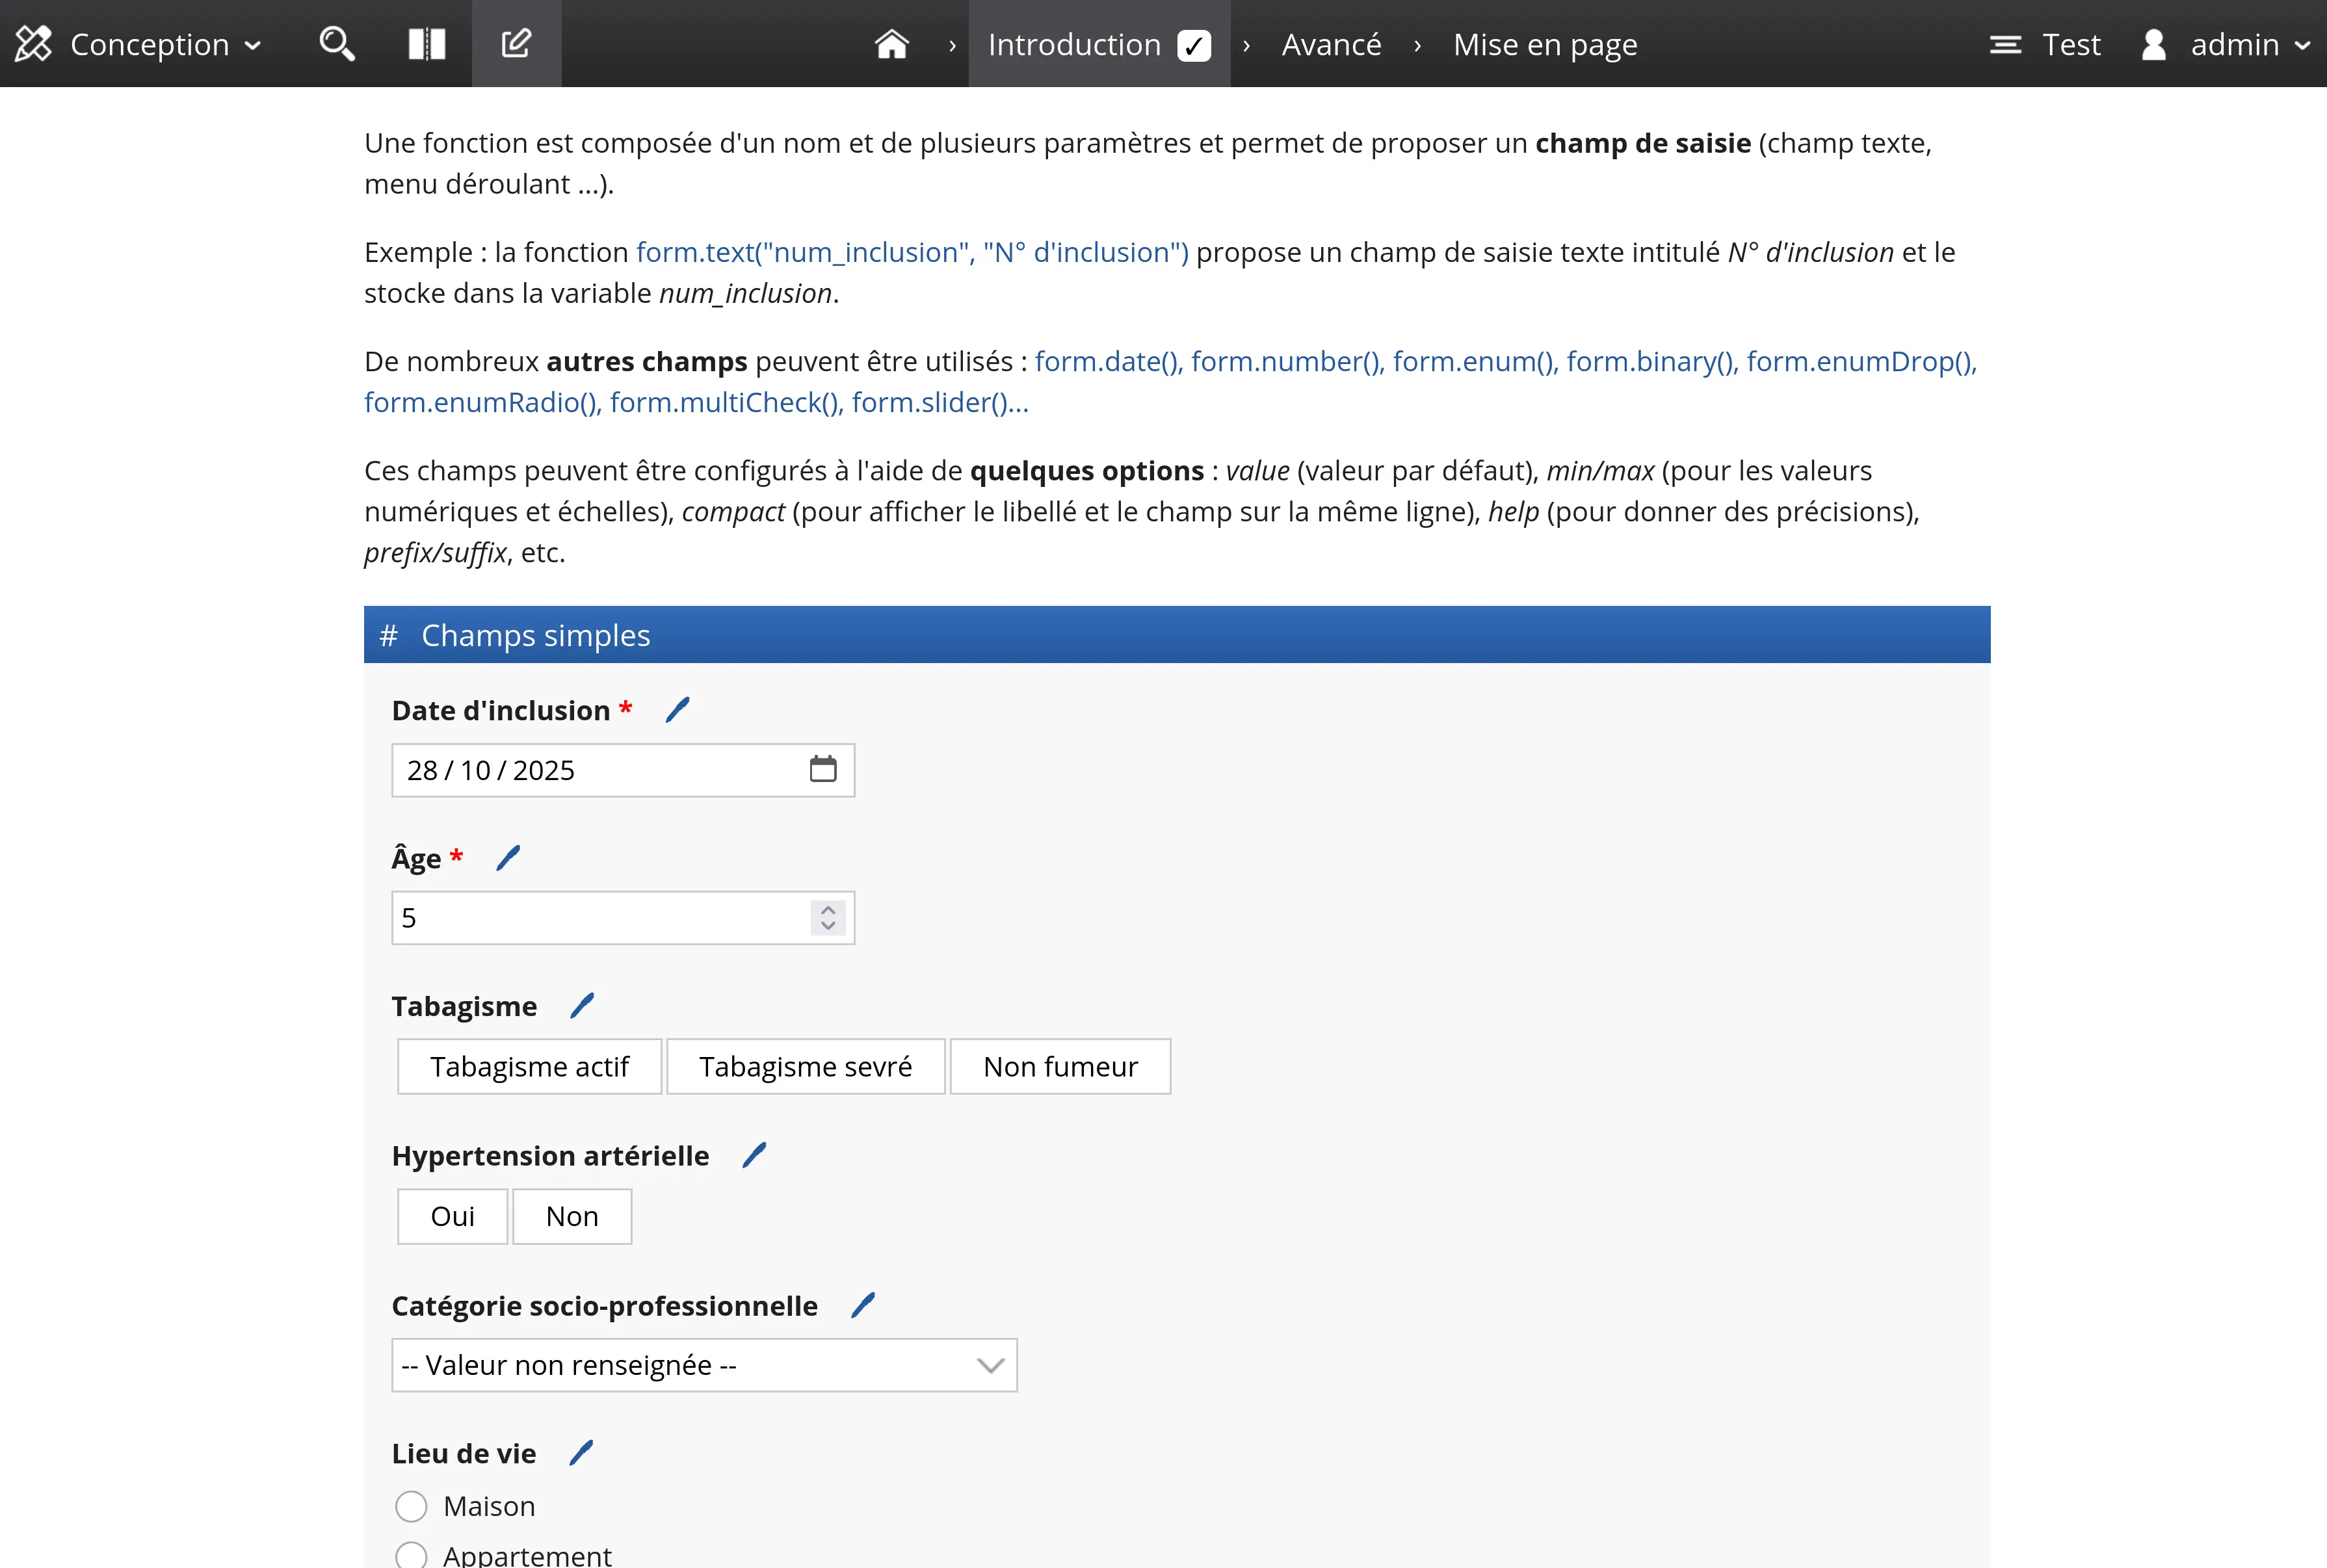2327x1568 pixels.
Task: Go to the home icon
Action: [891, 44]
